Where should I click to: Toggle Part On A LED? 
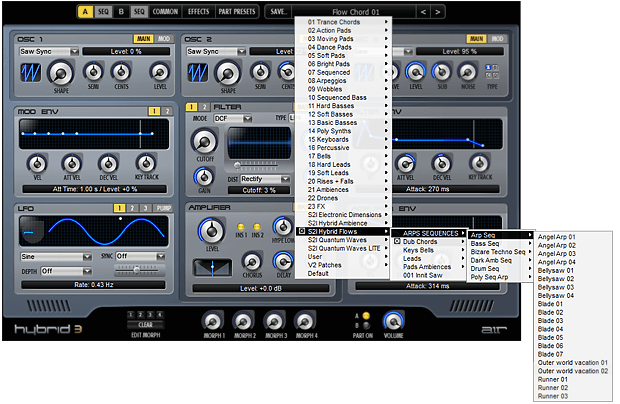[x=366, y=315]
